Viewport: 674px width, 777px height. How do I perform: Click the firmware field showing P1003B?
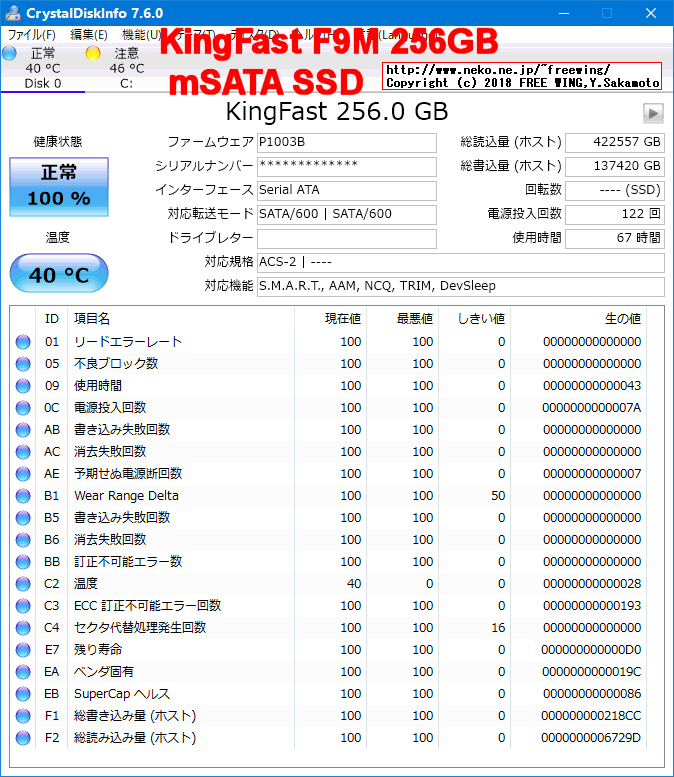click(347, 143)
